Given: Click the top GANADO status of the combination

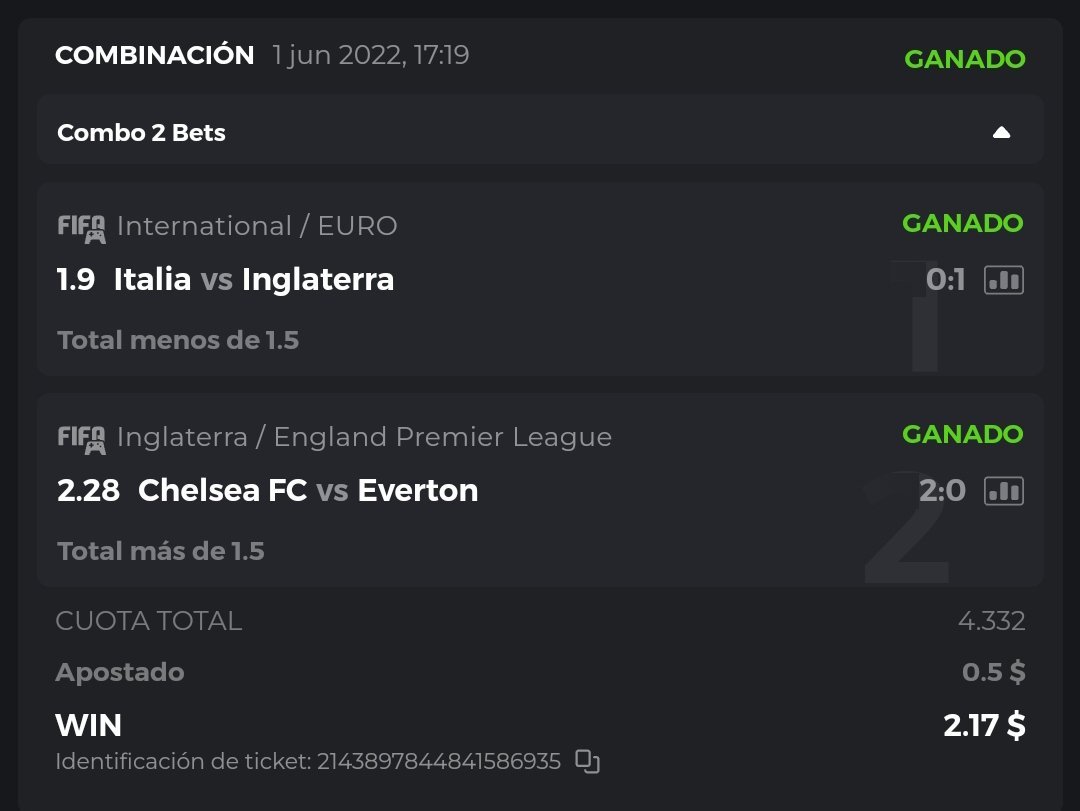Looking at the screenshot, I should (964, 59).
